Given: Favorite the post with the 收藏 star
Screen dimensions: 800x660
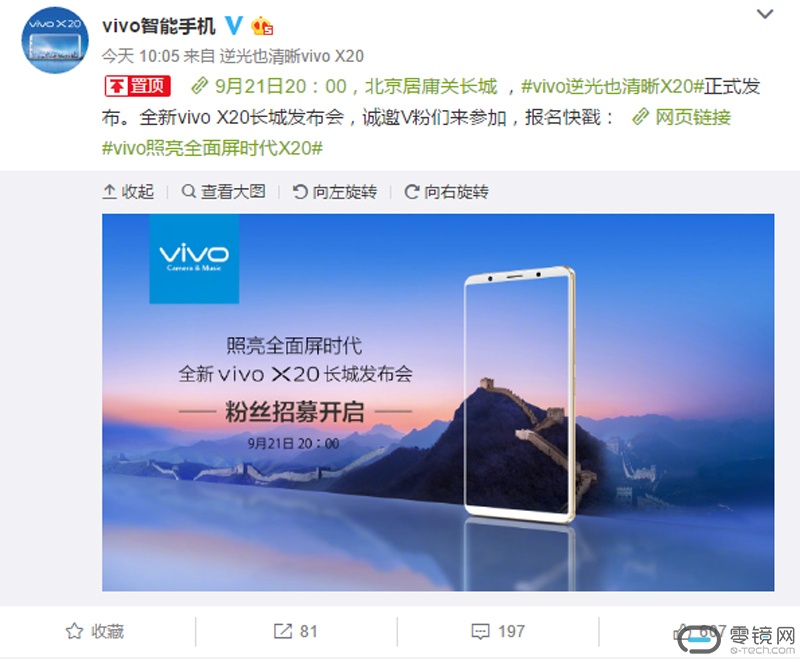Looking at the screenshot, I should point(95,631).
